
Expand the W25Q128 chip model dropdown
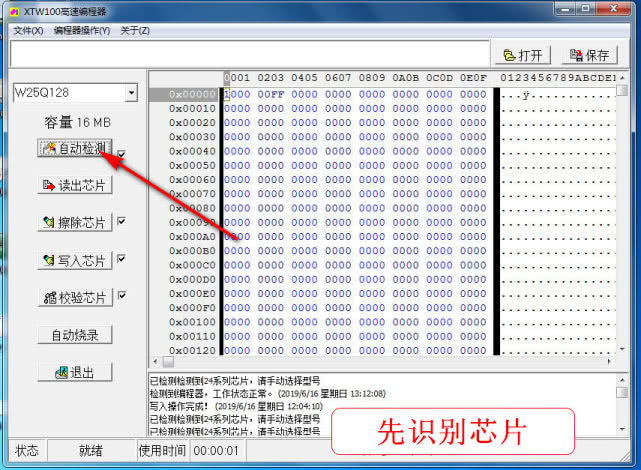coord(131,93)
